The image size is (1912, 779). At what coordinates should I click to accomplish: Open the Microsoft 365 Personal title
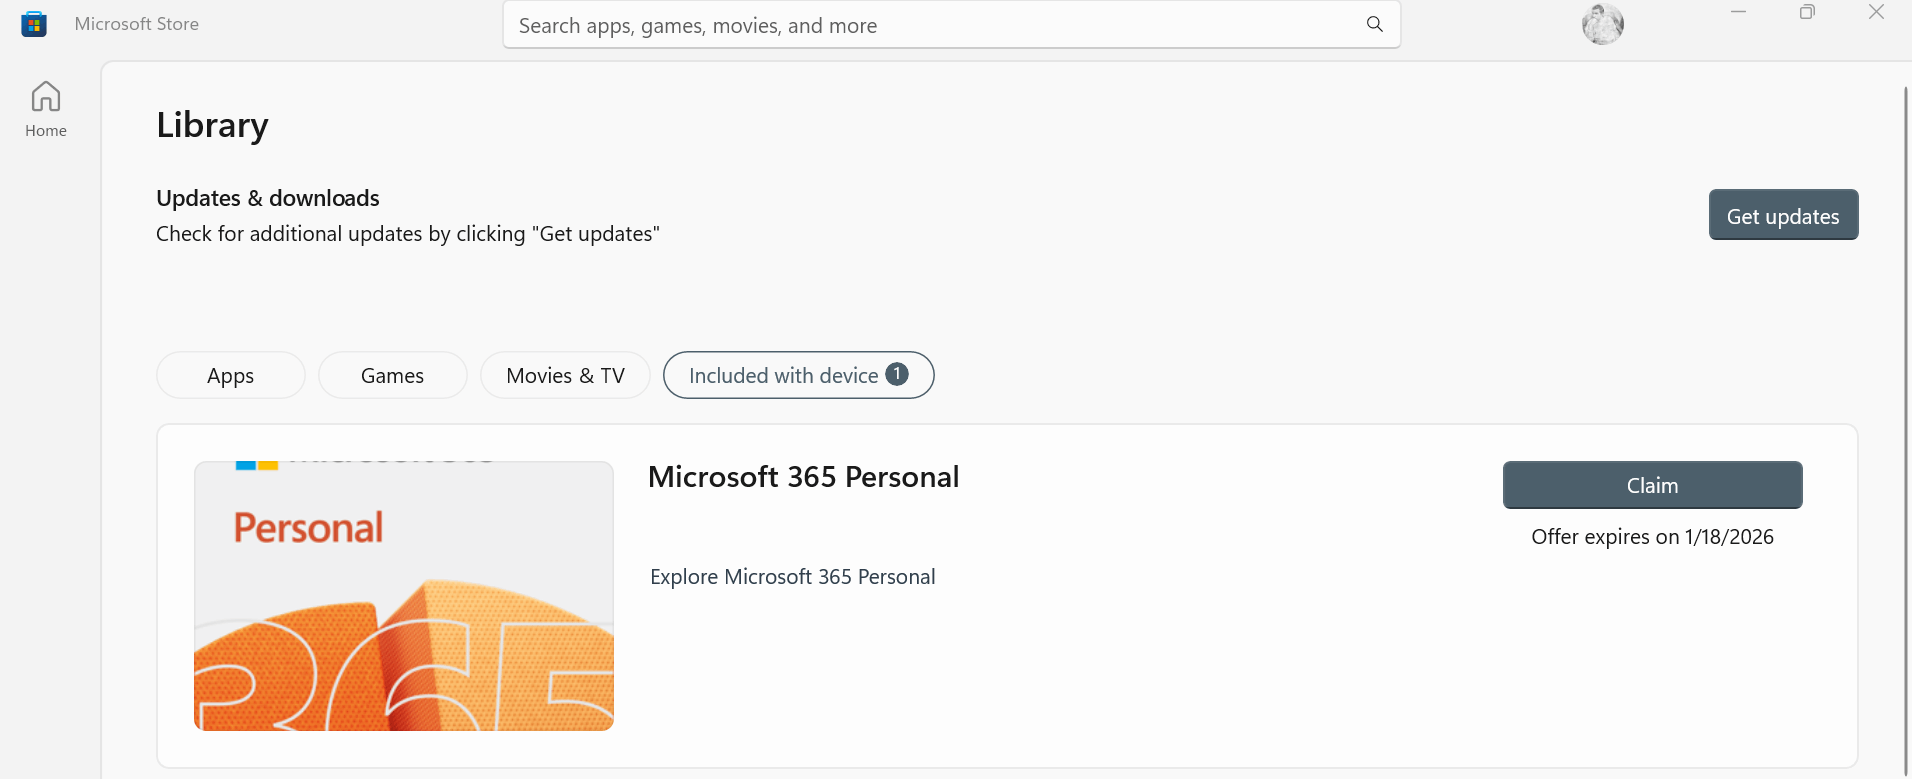pyautogui.click(x=803, y=477)
